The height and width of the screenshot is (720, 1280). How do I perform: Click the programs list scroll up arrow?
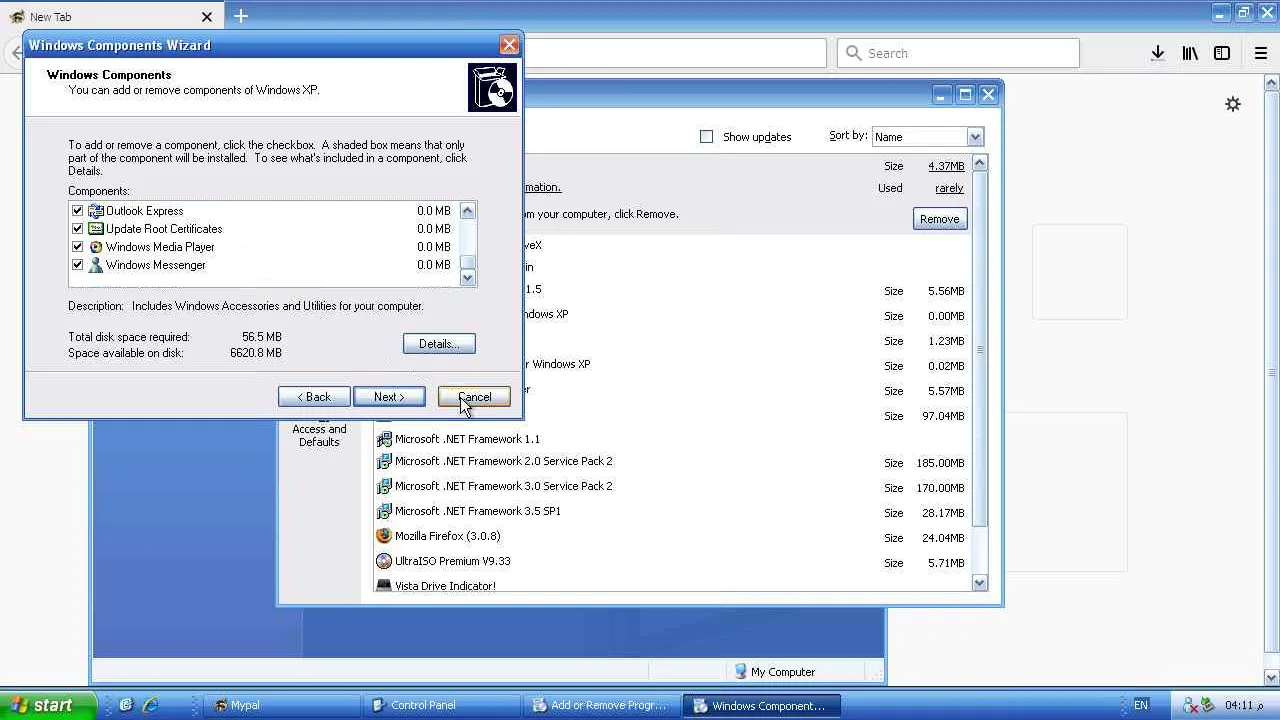pyautogui.click(x=979, y=163)
